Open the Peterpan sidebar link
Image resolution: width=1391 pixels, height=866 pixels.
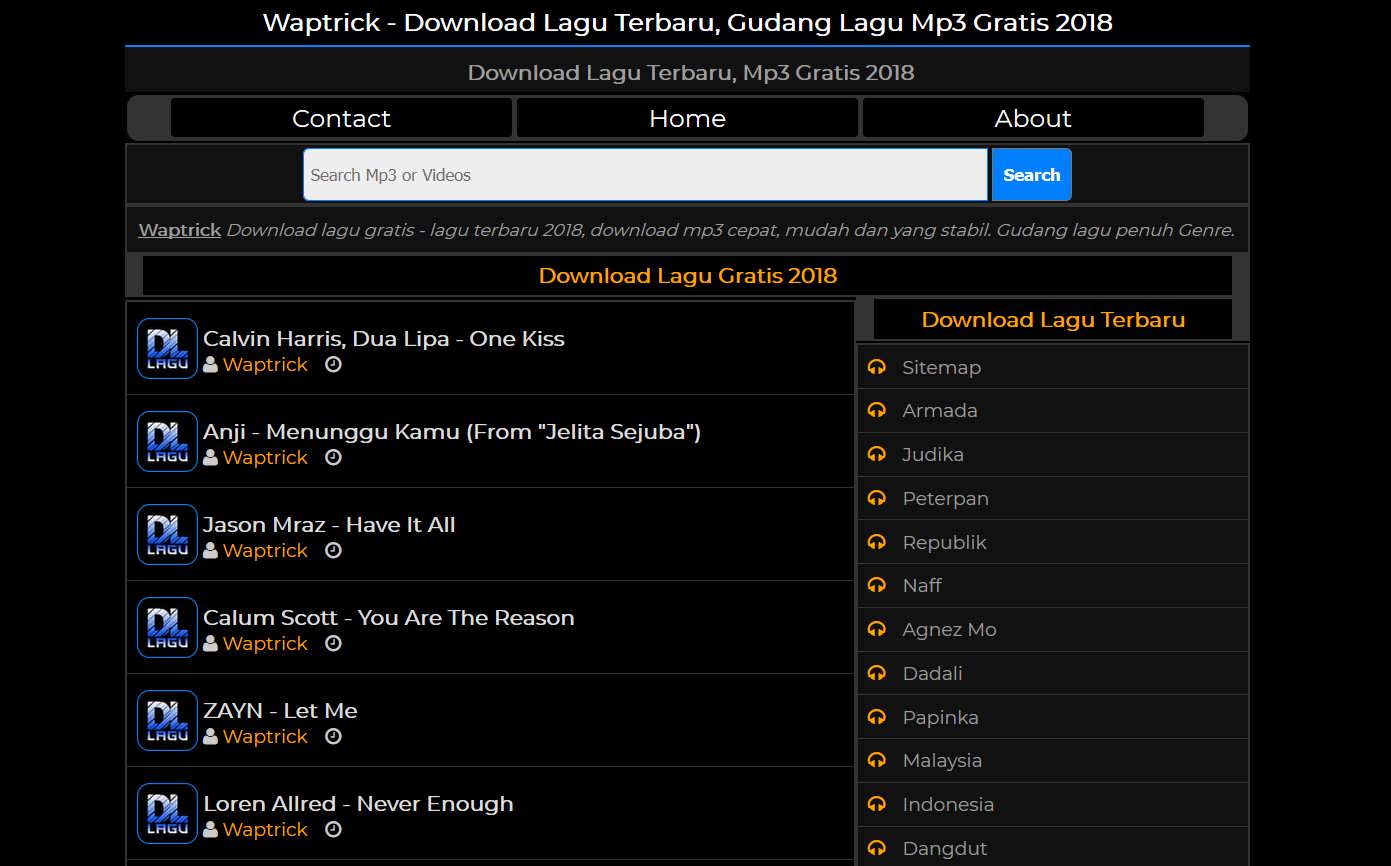point(945,498)
